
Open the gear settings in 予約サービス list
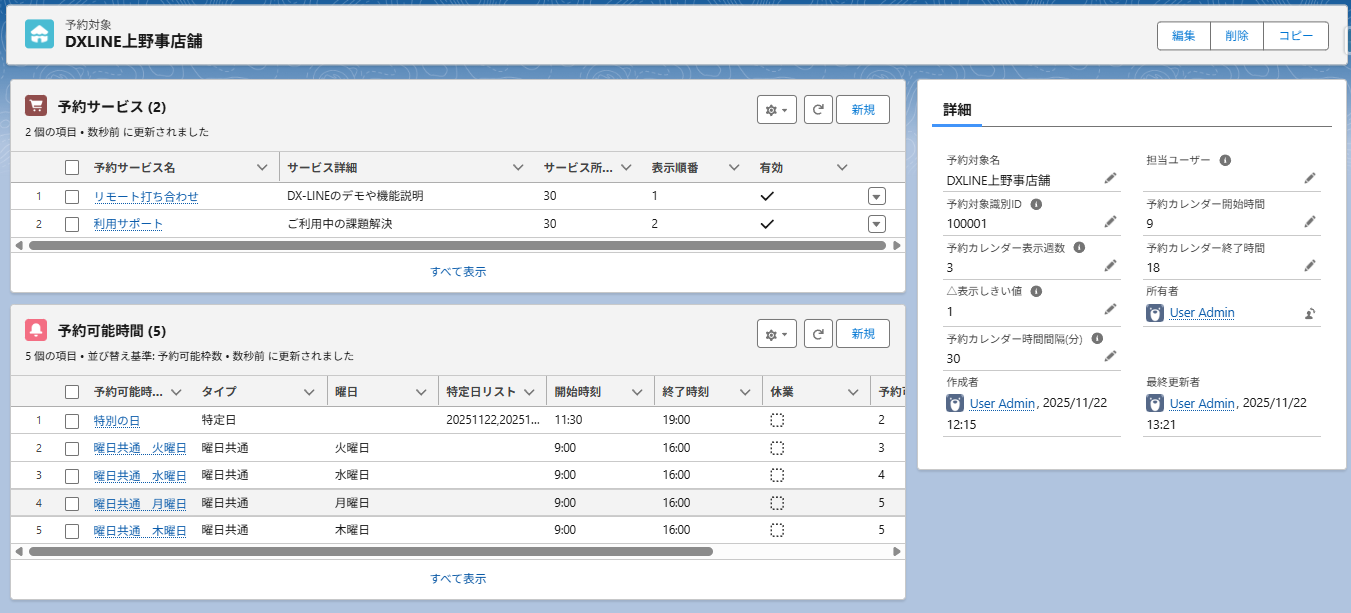[x=776, y=110]
